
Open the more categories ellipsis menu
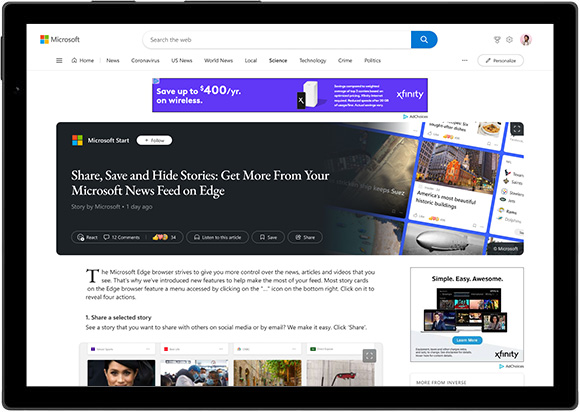pos(465,60)
